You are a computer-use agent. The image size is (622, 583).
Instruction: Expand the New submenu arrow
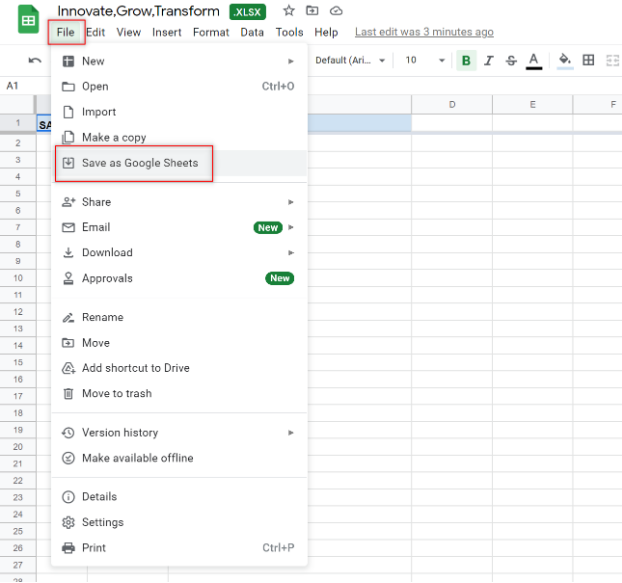291,61
